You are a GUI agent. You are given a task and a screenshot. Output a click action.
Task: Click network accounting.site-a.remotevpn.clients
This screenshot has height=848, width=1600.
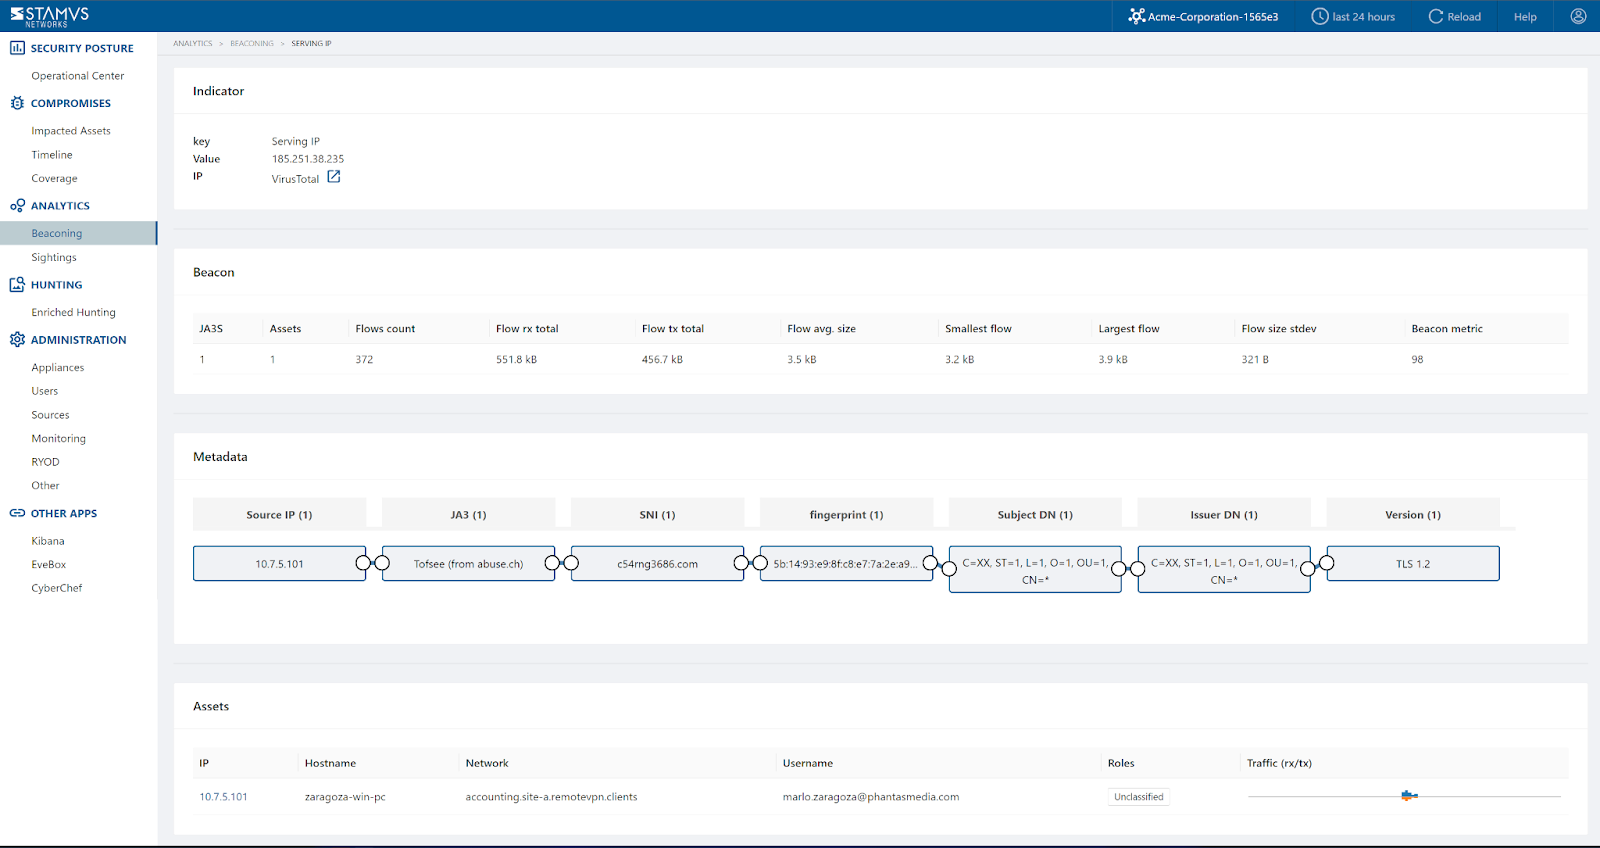click(551, 797)
